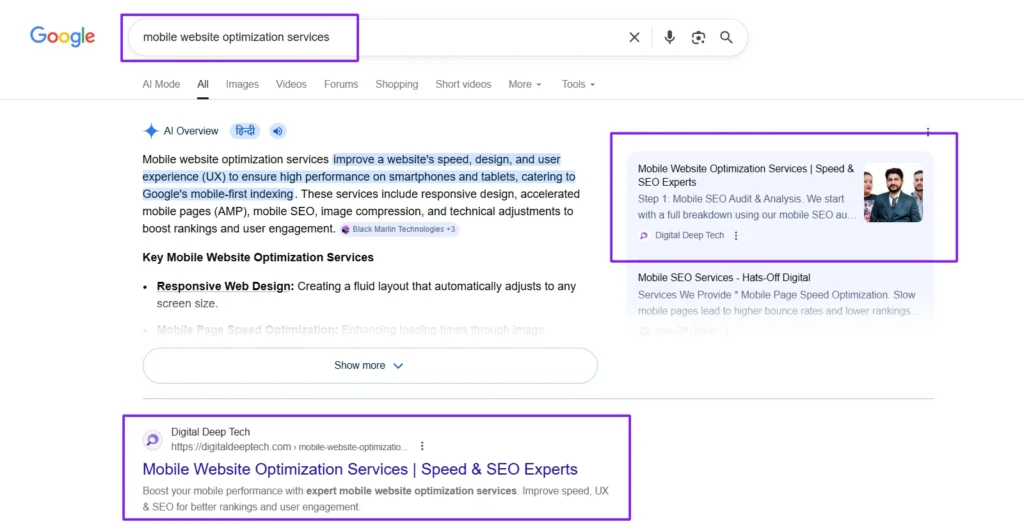Screen dimensions: 1024x529
Task: Click Digital Deep Tech favicon in organic result
Action: click(152, 440)
